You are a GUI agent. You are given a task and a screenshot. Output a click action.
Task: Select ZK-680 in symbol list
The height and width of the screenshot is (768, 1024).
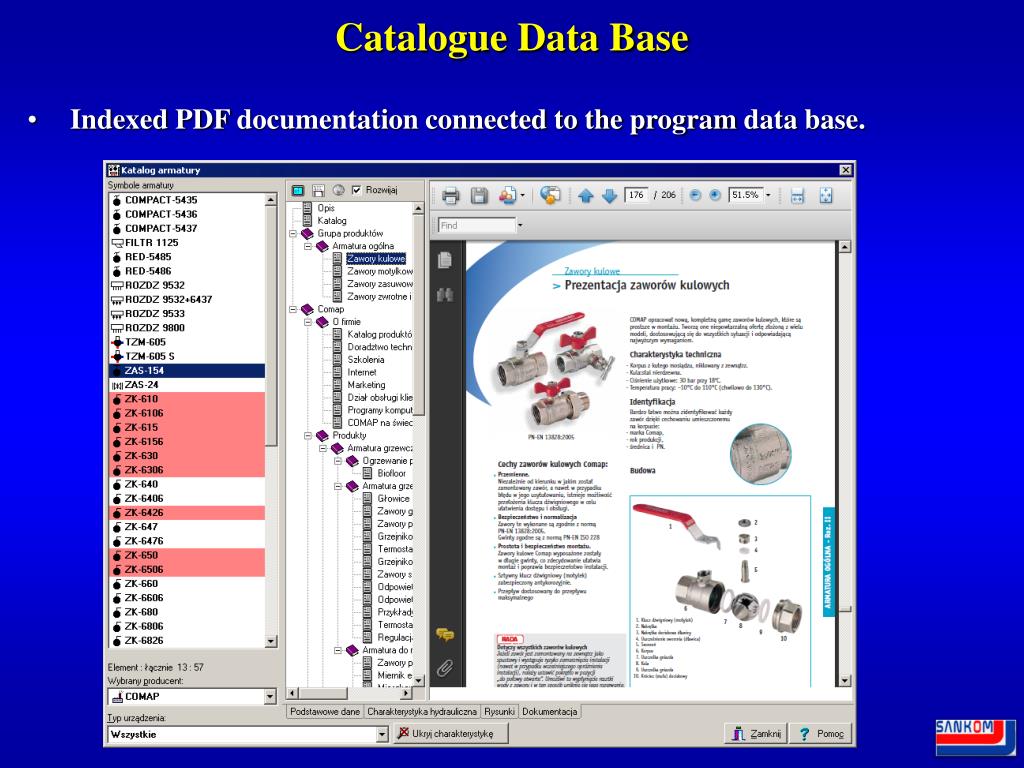[187, 613]
